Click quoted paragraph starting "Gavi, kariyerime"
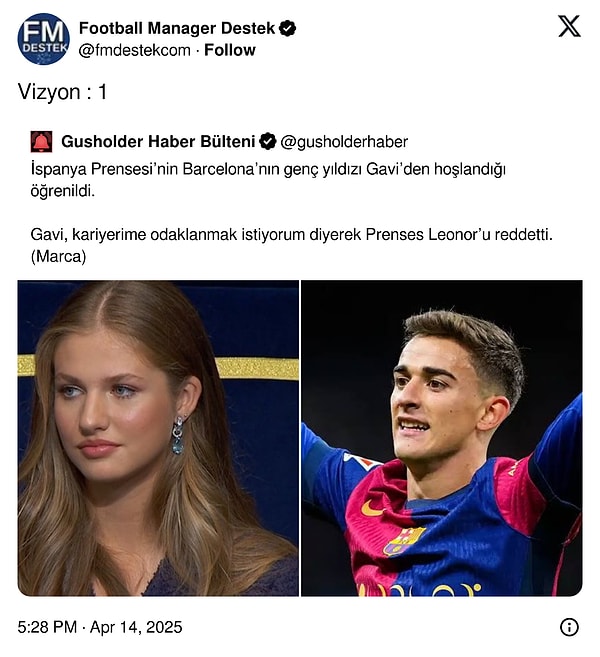 (291, 234)
